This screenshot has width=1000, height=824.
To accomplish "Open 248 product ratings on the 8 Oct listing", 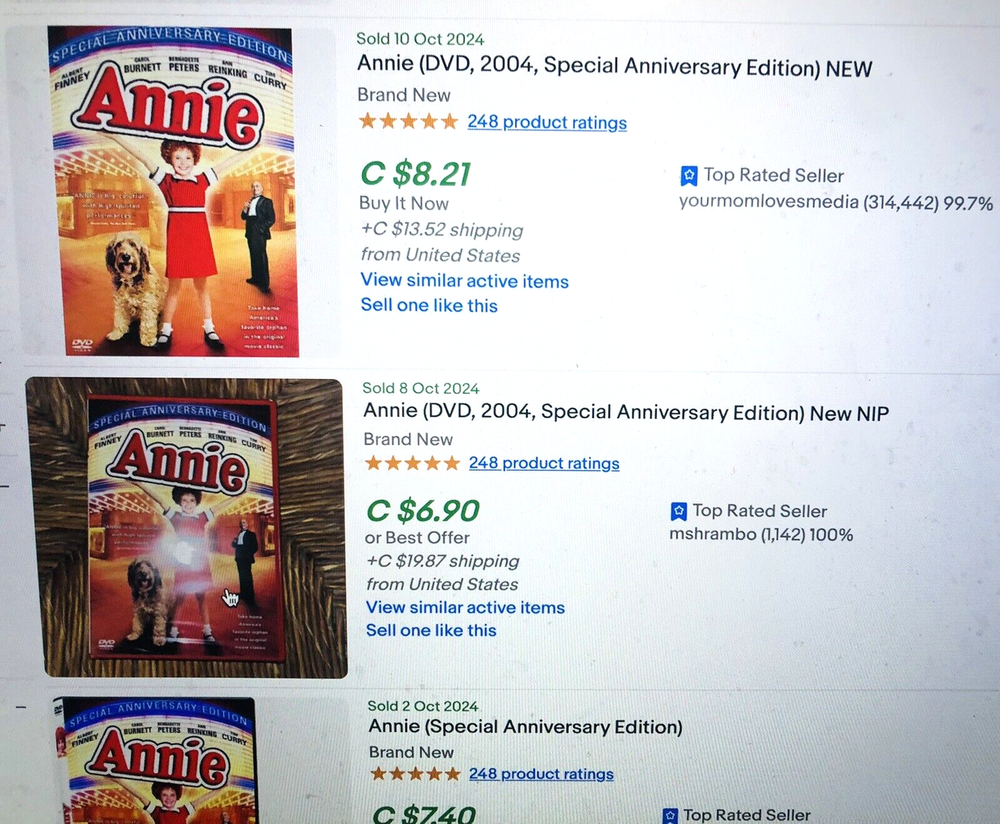I will (544, 463).
